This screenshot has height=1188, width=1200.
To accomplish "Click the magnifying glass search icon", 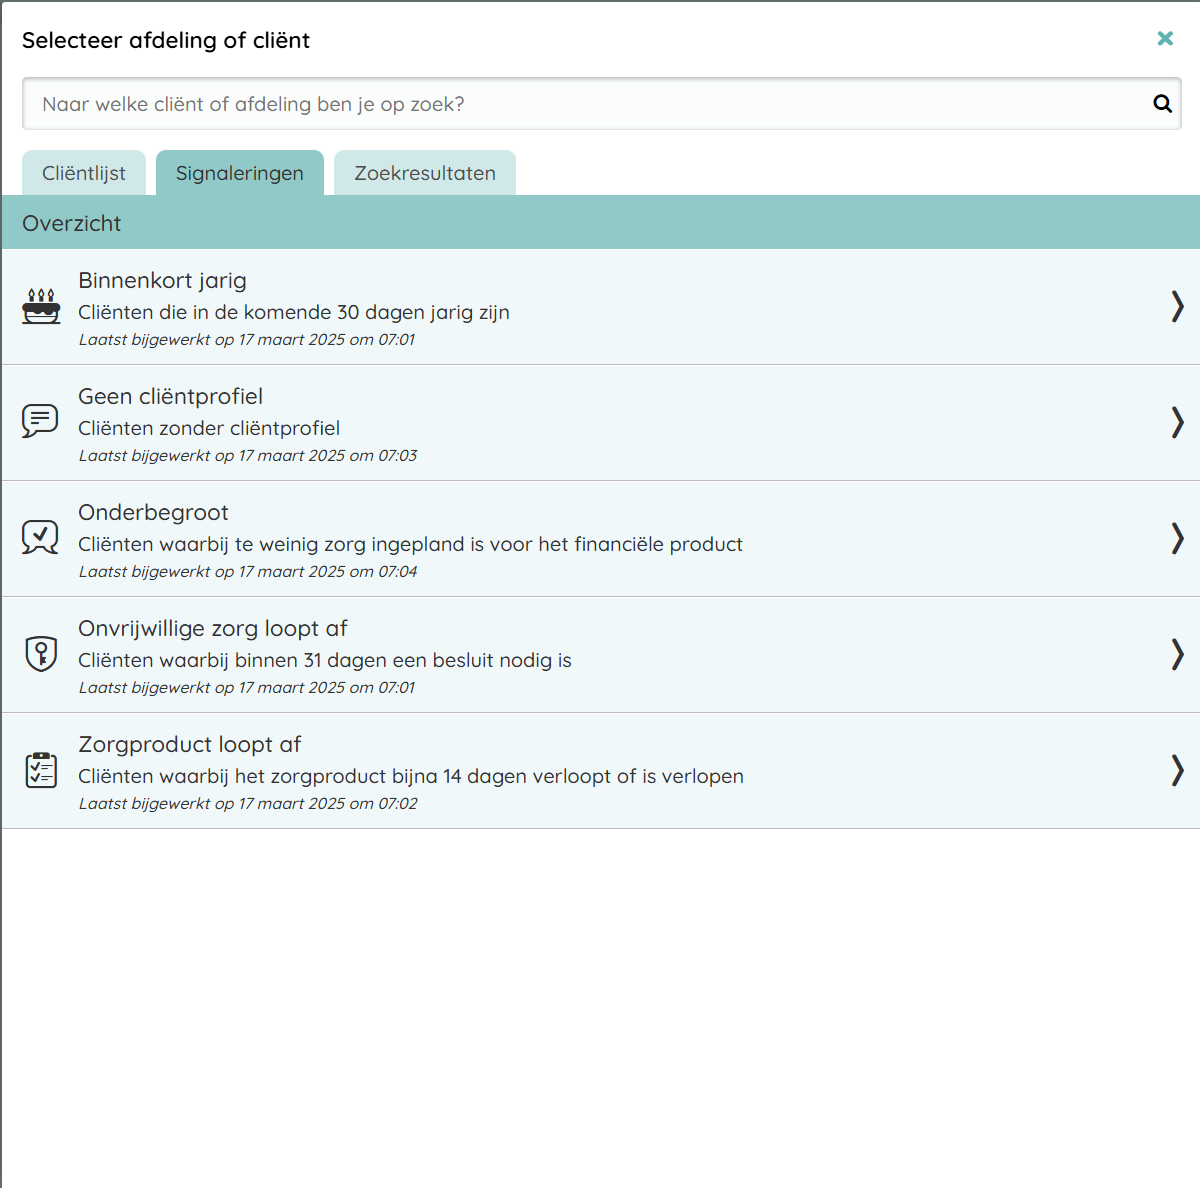I will point(1162,104).
